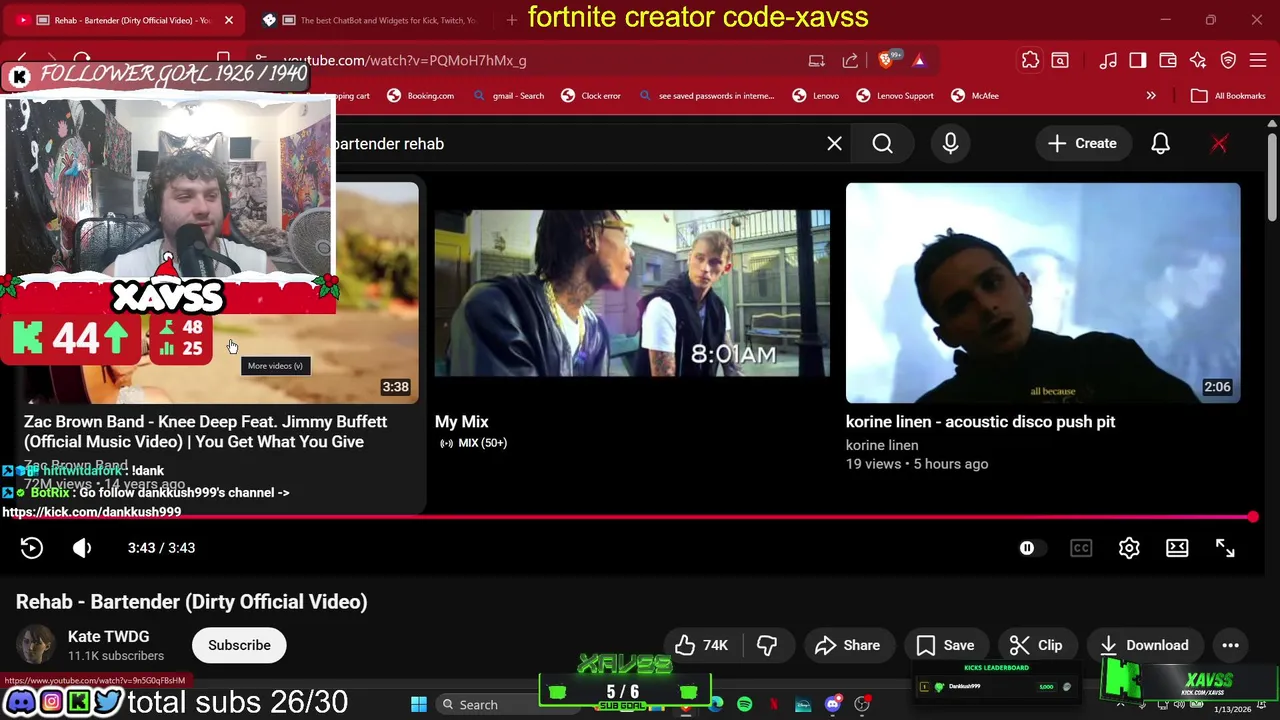
Task: Click the video progress bar end handle
Action: 1253,517
